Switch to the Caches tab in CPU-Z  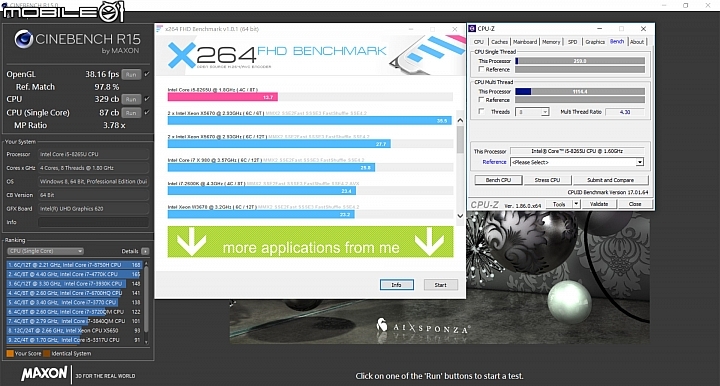tap(499, 42)
